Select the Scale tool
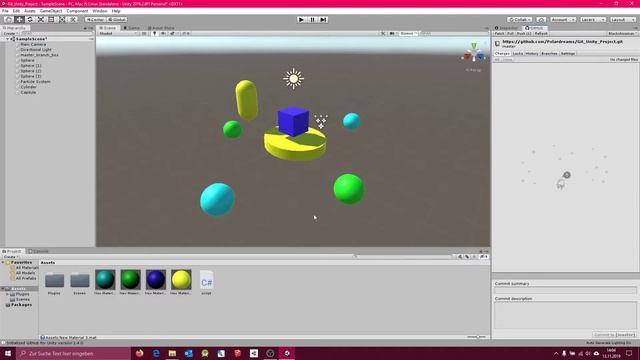The height and width of the screenshot is (360, 640). pos(40,20)
